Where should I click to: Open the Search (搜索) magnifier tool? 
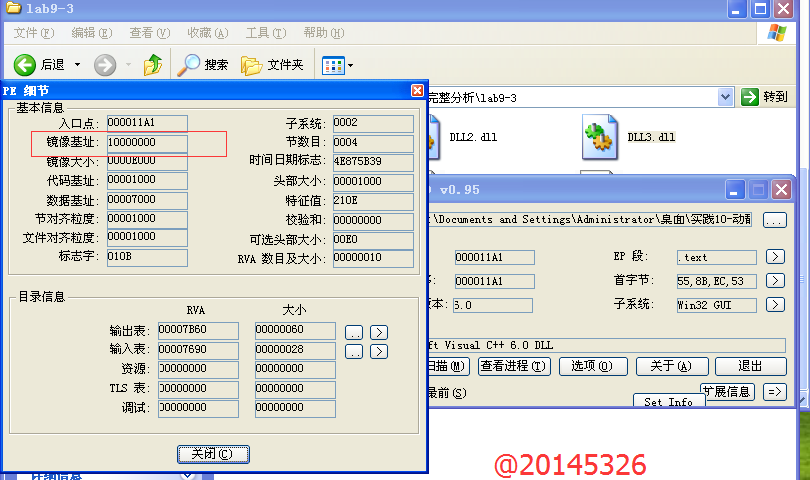(189, 65)
